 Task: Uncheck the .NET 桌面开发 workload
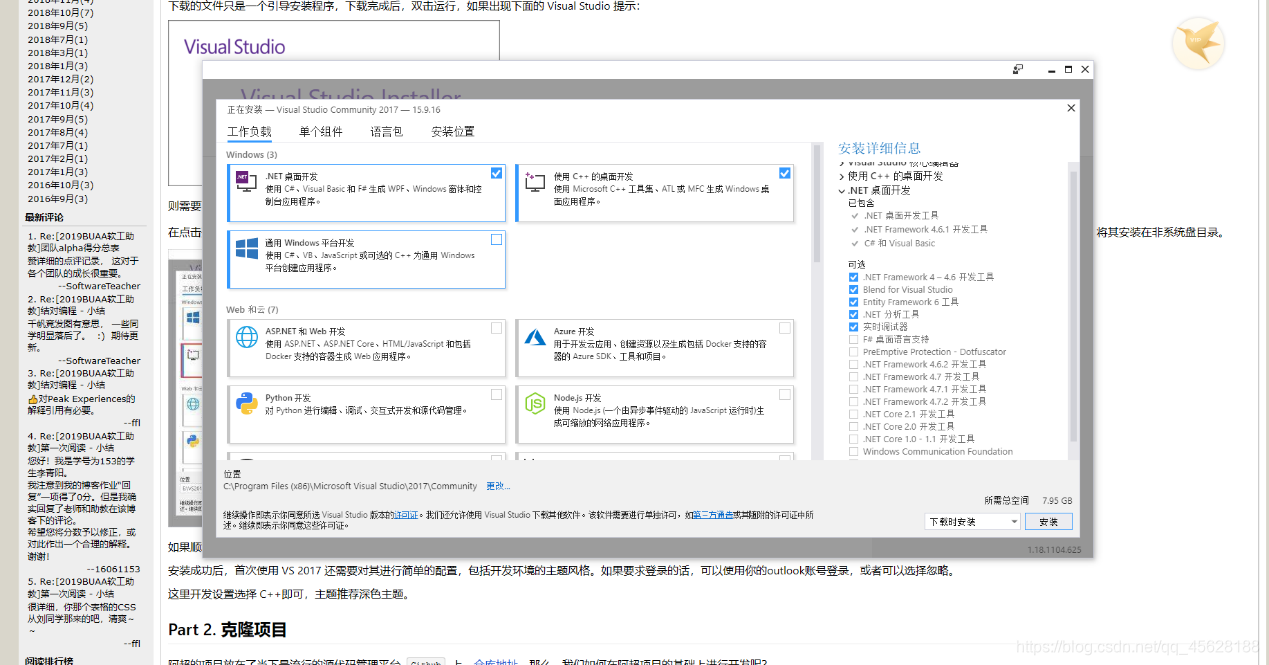coord(497,173)
